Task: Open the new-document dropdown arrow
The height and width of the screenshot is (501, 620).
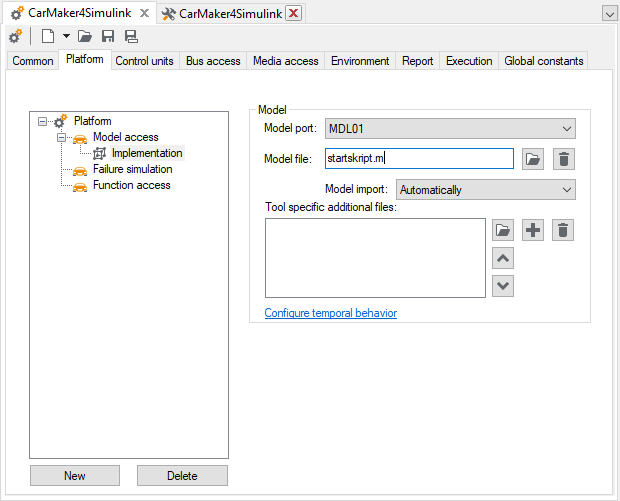Action: tap(66, 36)
